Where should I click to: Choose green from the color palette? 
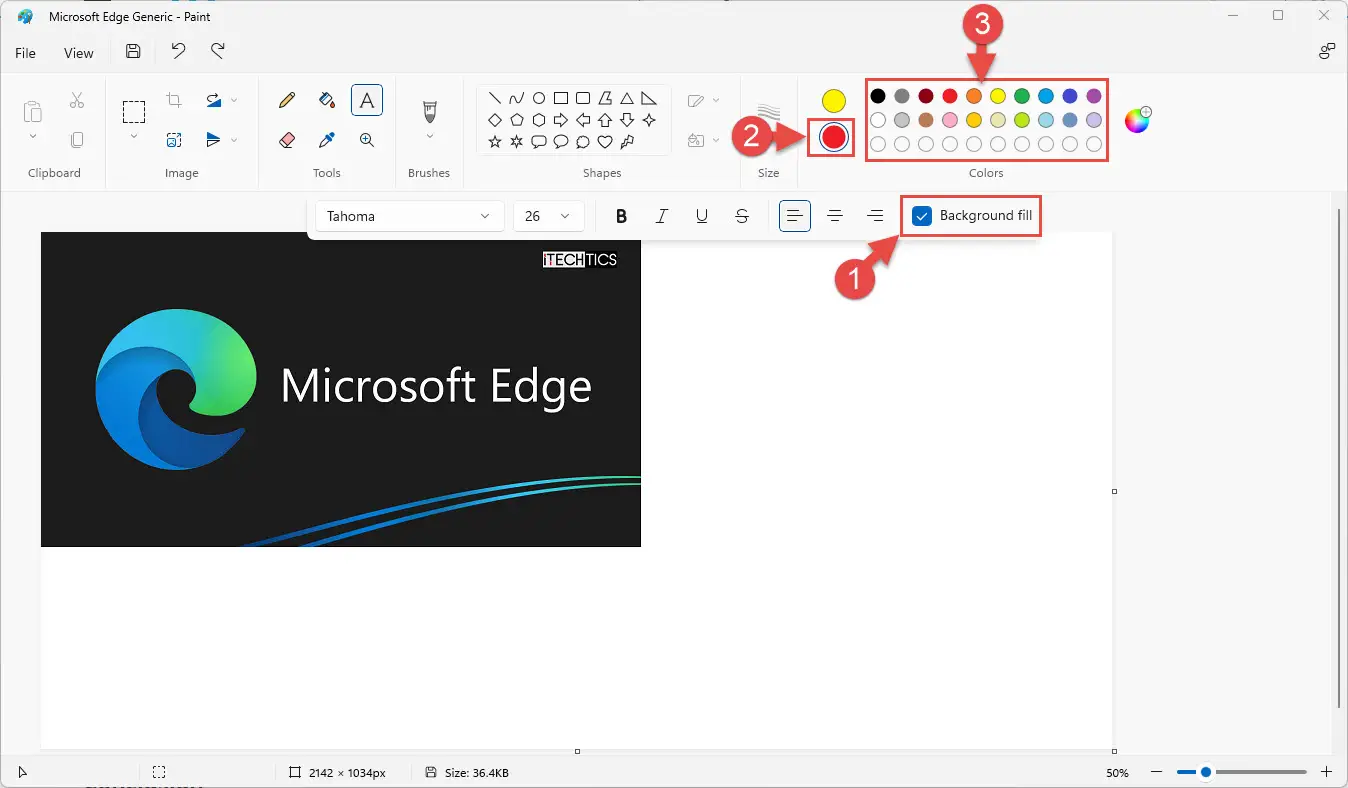pyautogui.click(x=1022, y=96)
